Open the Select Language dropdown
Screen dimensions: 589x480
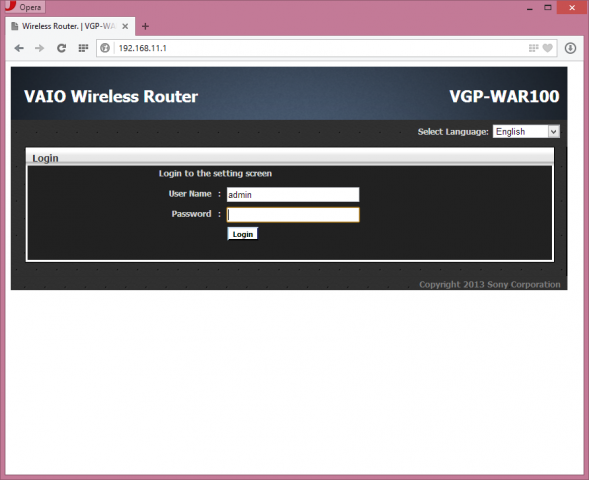click(x=526, y=131)
